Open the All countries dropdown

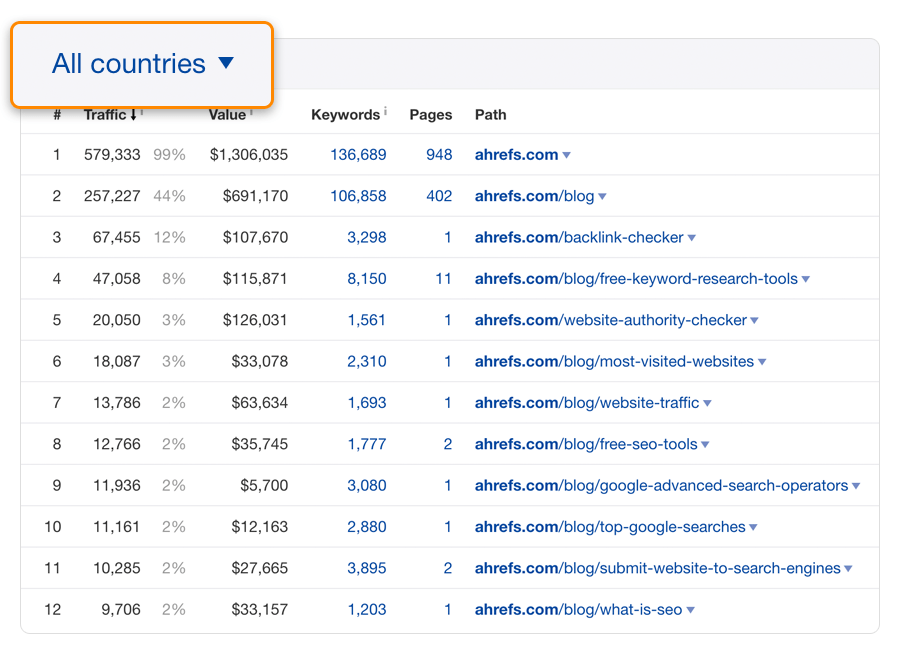coord(142,64)
